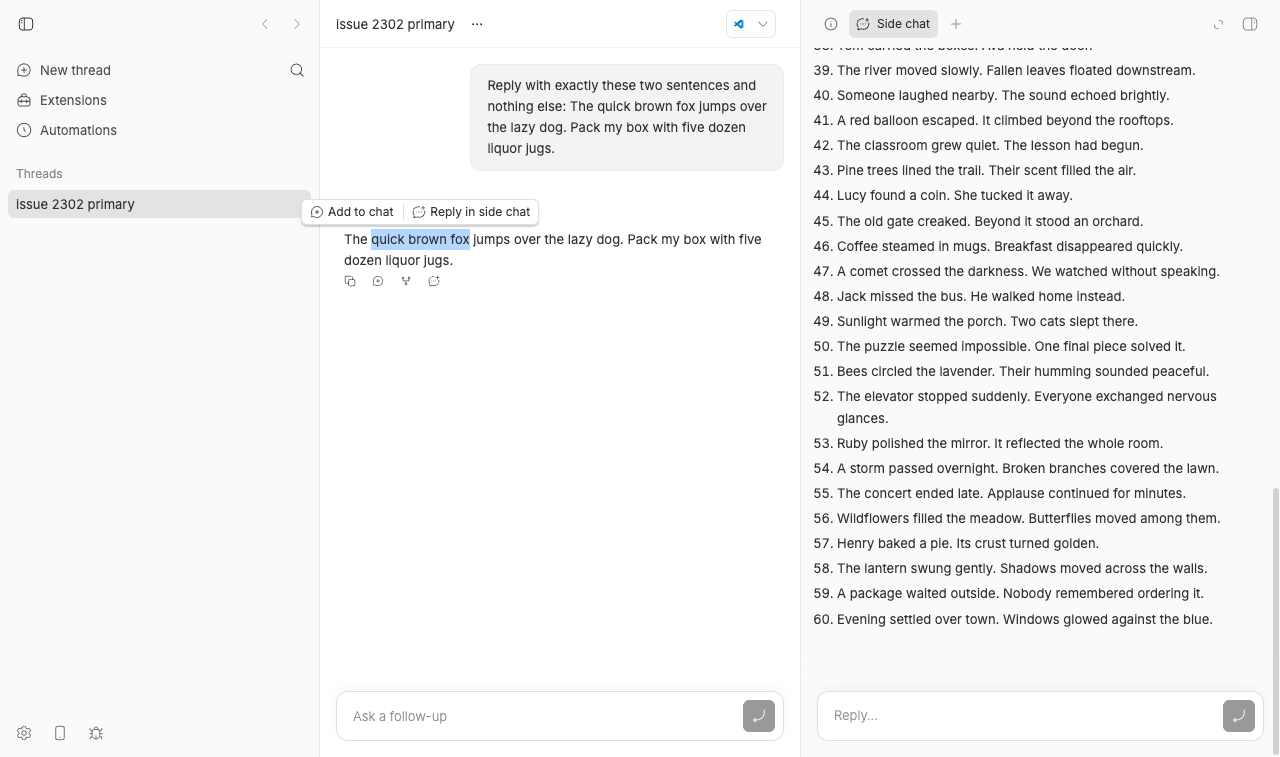
Task: Click the issue 2302 primary header title
Action: (395, 24)
